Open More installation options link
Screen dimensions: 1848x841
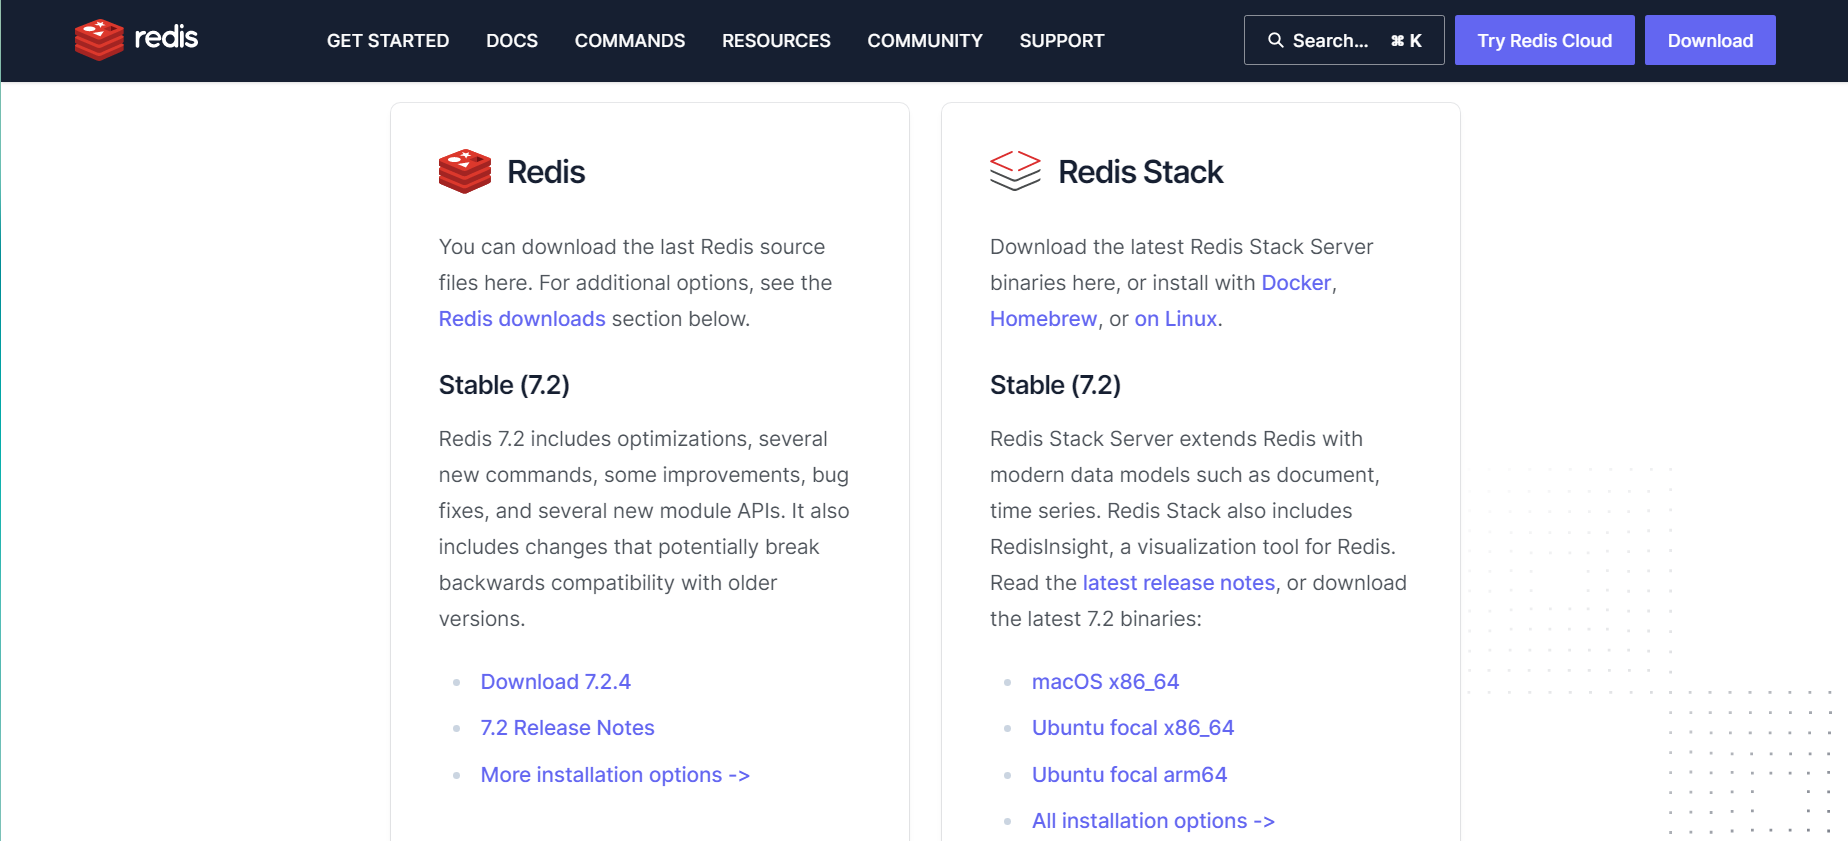click(x=615, y=775)
